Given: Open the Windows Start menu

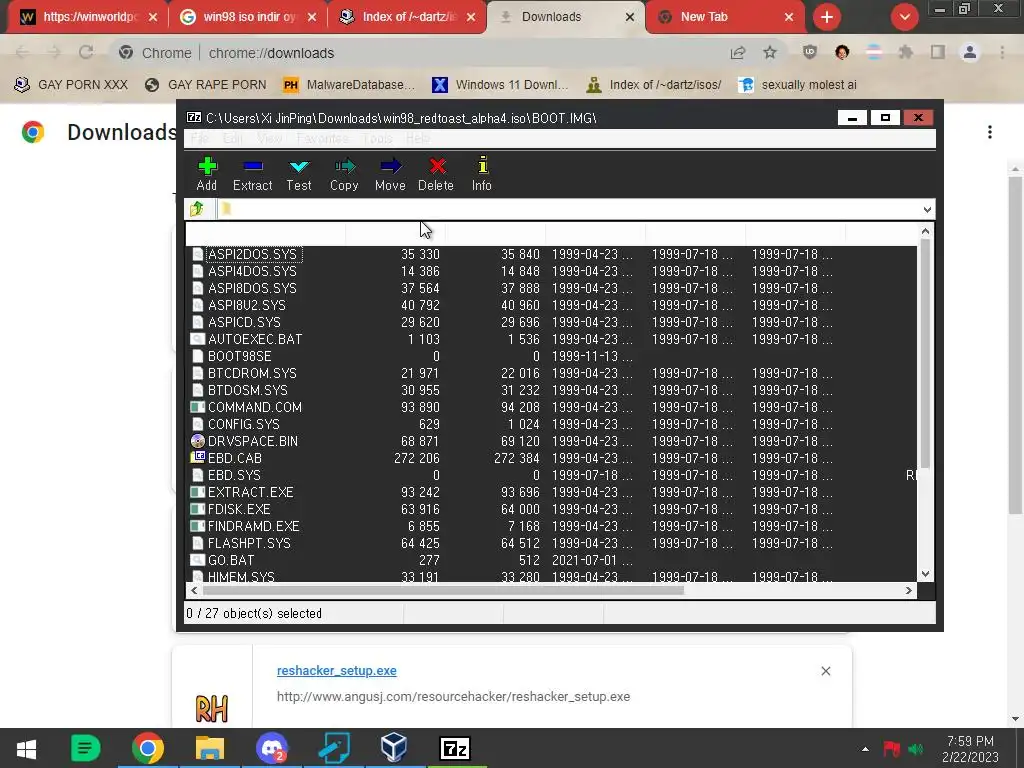Looking at the screenshot, I should [26, 748].
